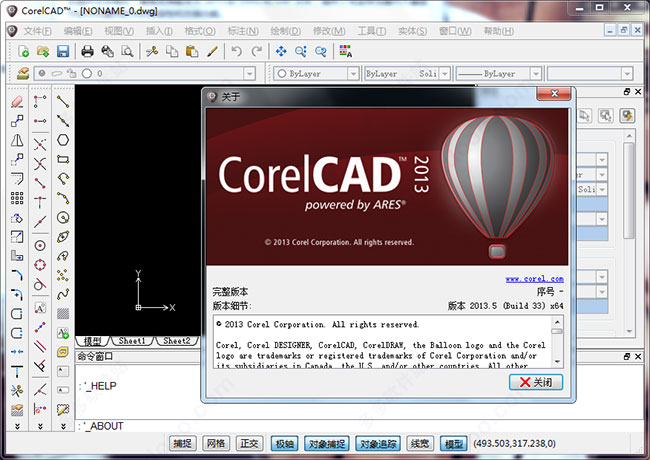The image size is (650, 460).
Task: Select the Polygon hexagon tool
Action: point(63,140)
